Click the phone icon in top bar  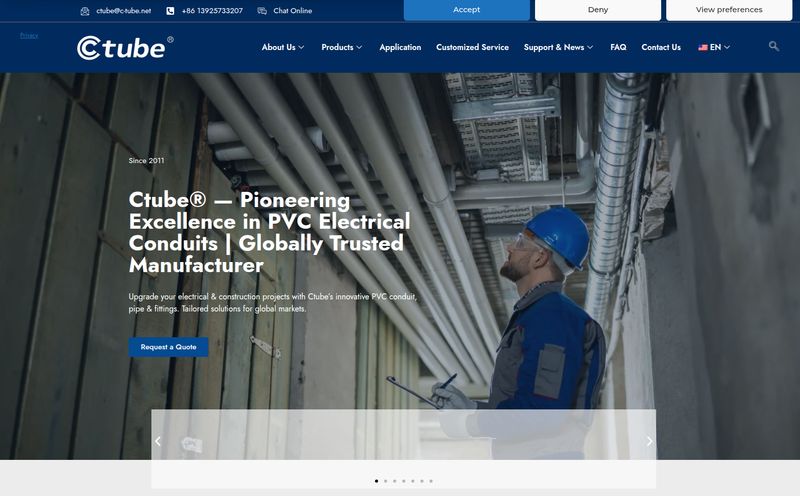(170, 11)
